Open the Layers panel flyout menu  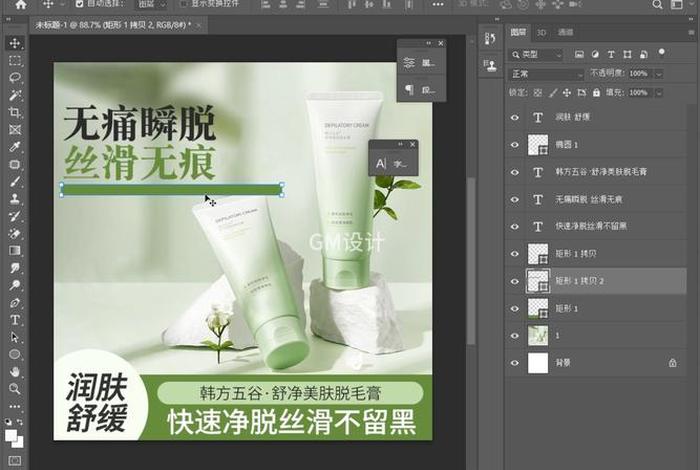pyautogui.click(x=692, y=32)
